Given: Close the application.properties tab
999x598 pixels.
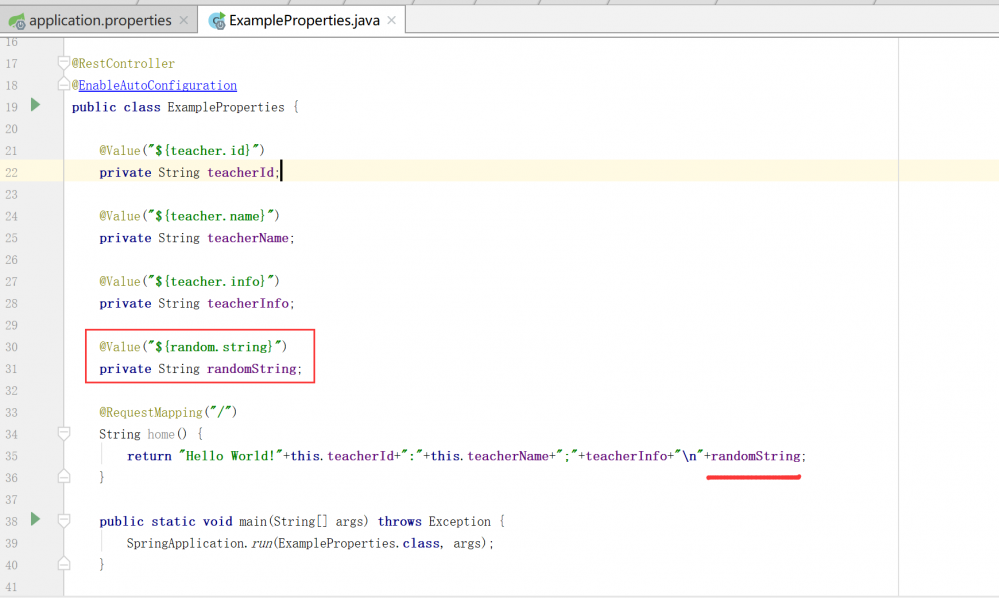Looking at the screenshot, I should (x=183, y=20).
